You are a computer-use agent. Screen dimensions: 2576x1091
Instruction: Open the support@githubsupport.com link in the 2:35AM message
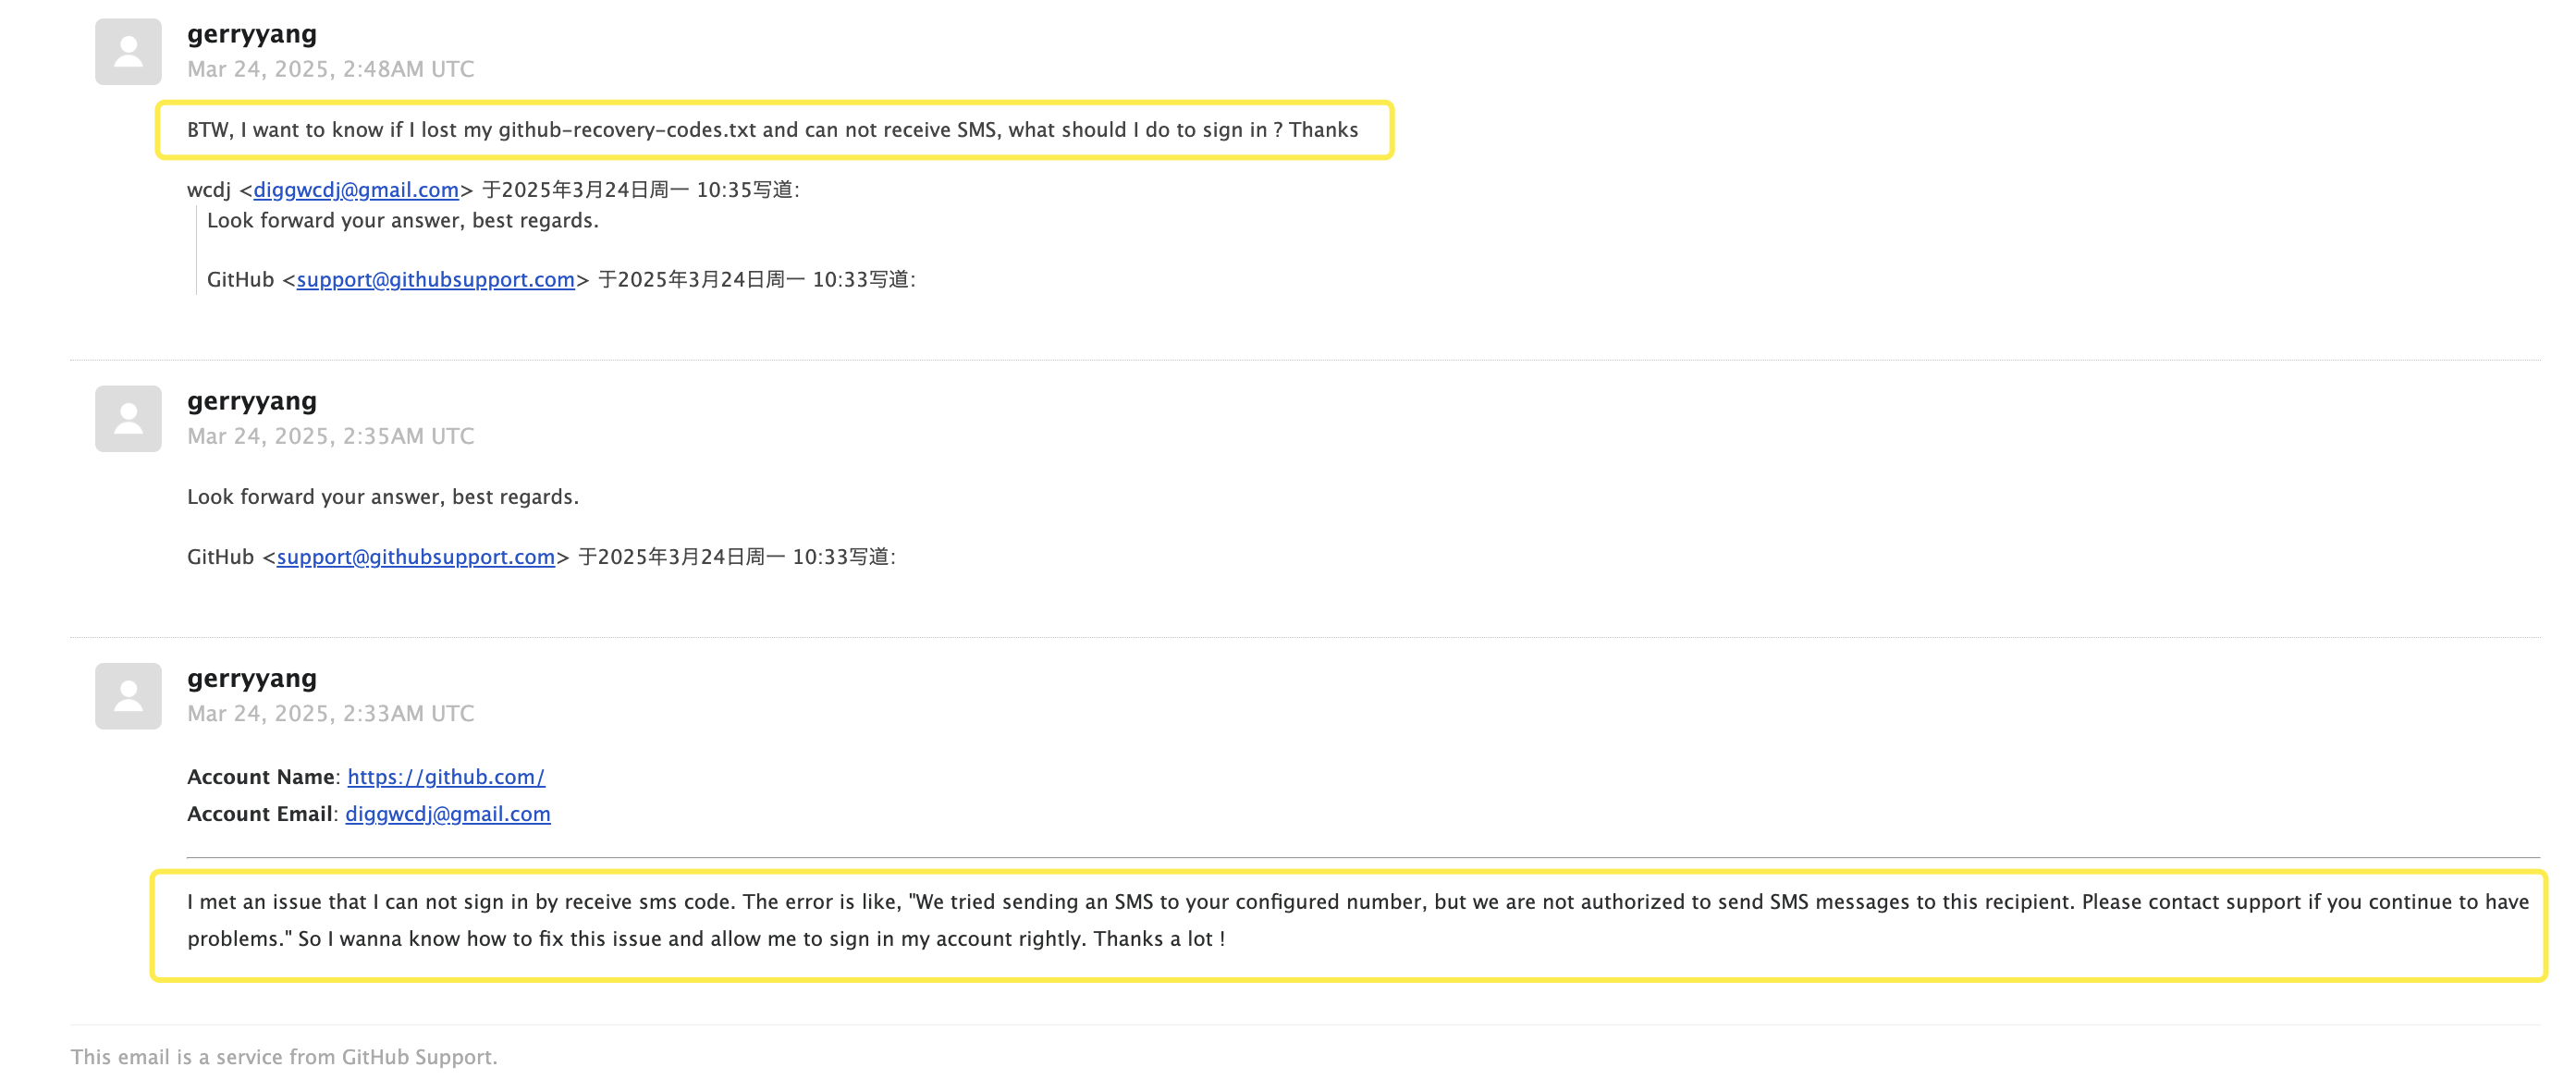pos(415,557)
